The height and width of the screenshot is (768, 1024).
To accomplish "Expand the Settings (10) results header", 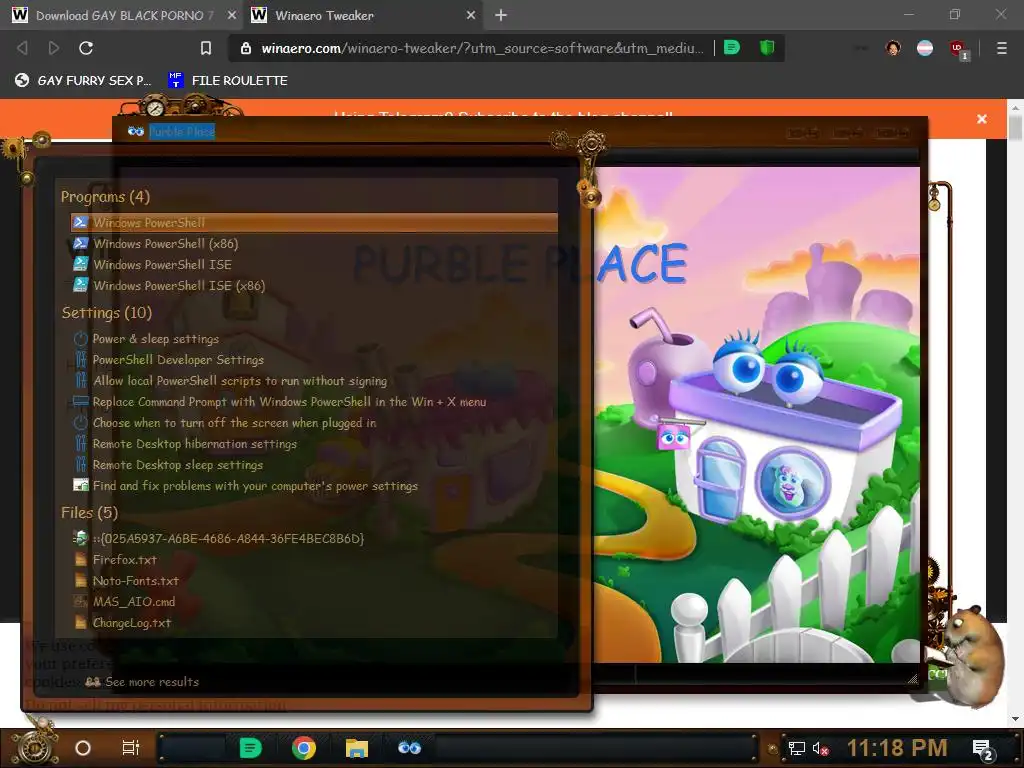I will [x=106, y=313].
